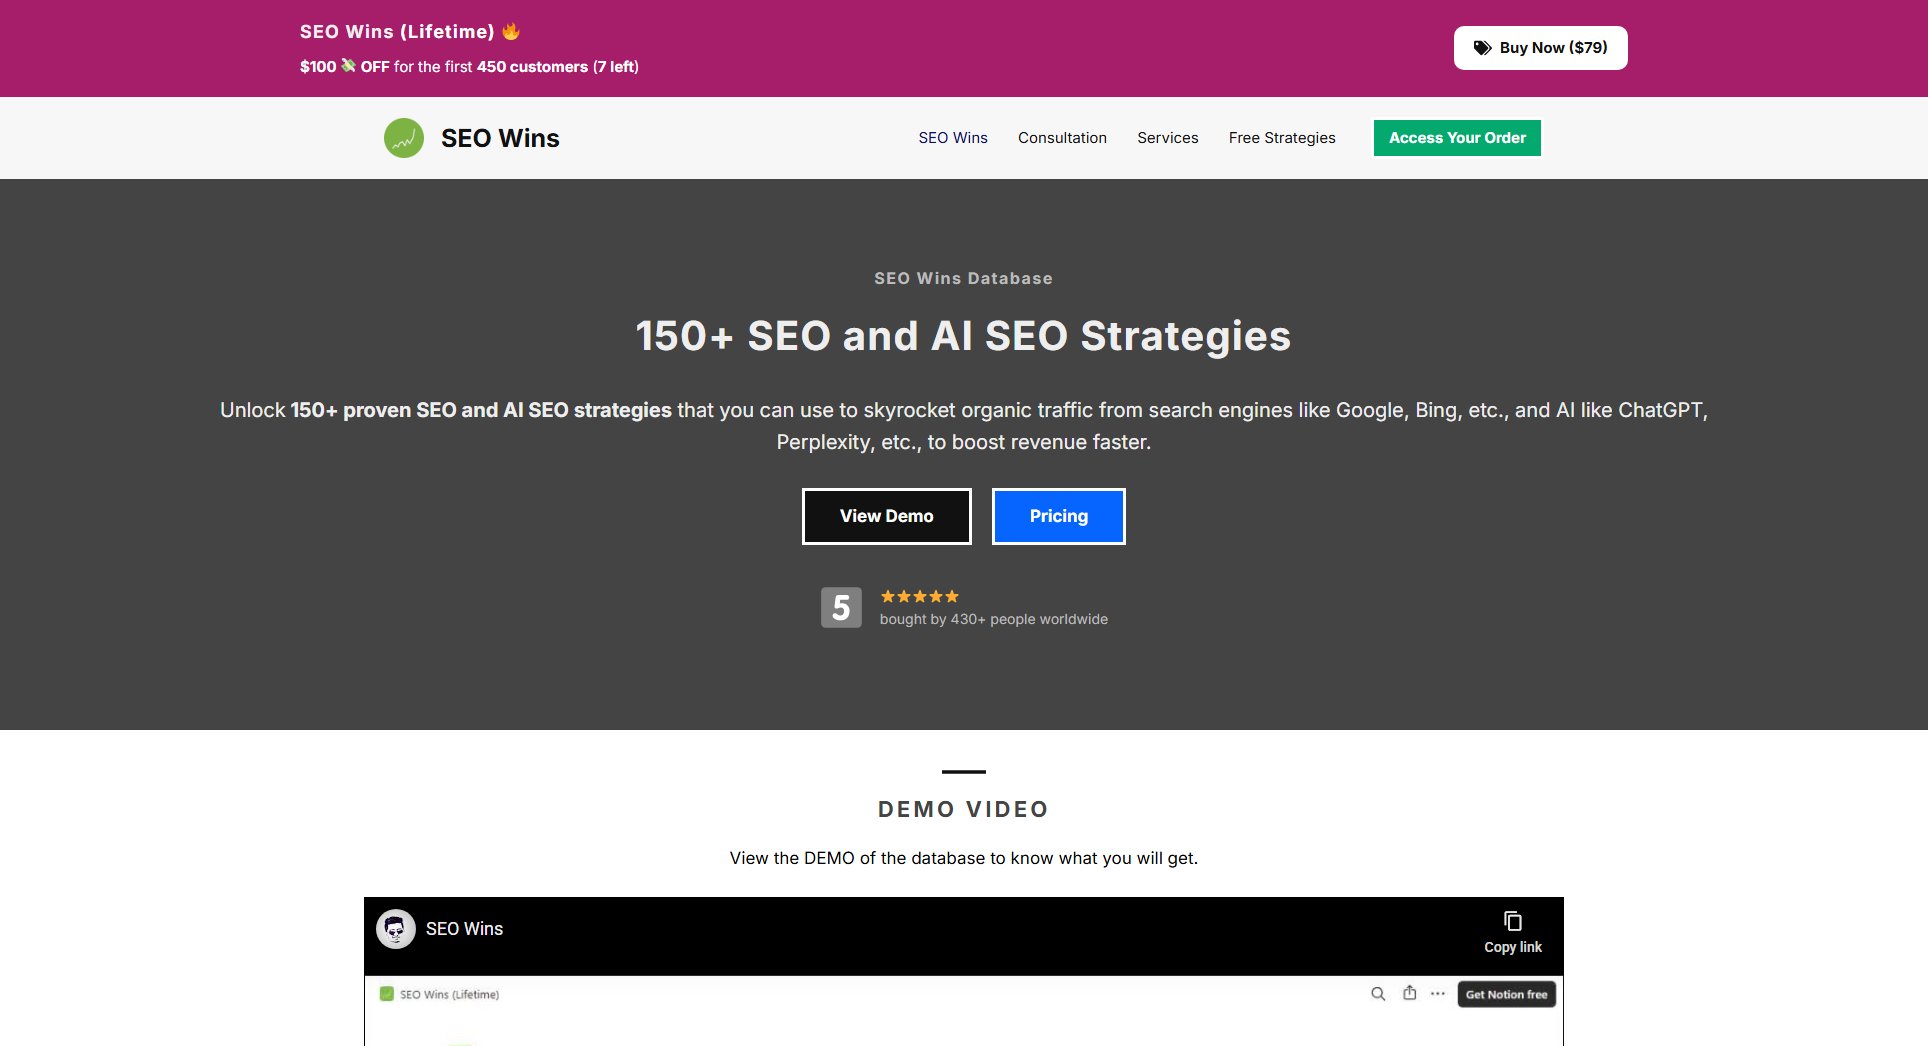Screen dimensions: 1928x1046
Task: Click the number 5 rating badge
Action: [841, 607]
